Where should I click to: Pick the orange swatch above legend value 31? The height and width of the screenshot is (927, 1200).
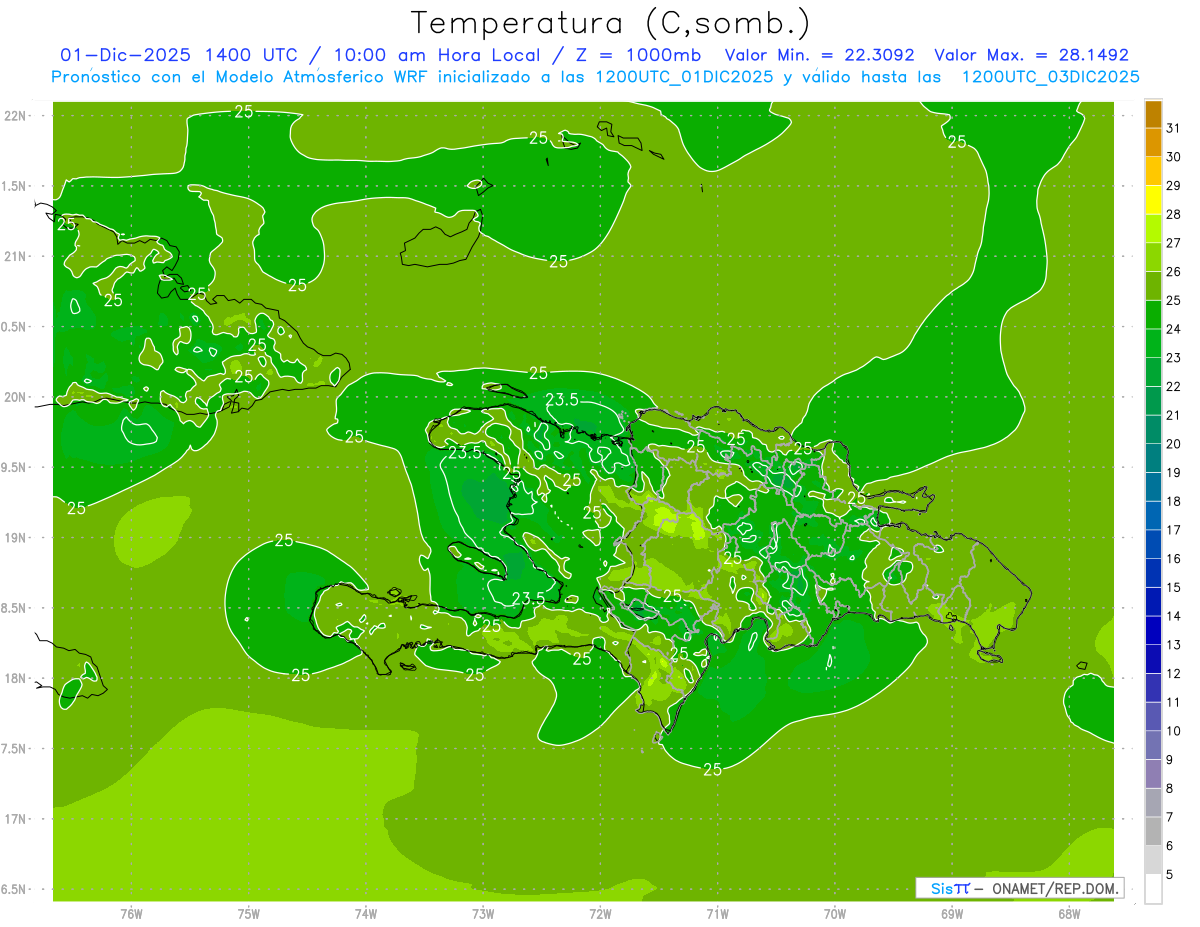[1153, 114]
